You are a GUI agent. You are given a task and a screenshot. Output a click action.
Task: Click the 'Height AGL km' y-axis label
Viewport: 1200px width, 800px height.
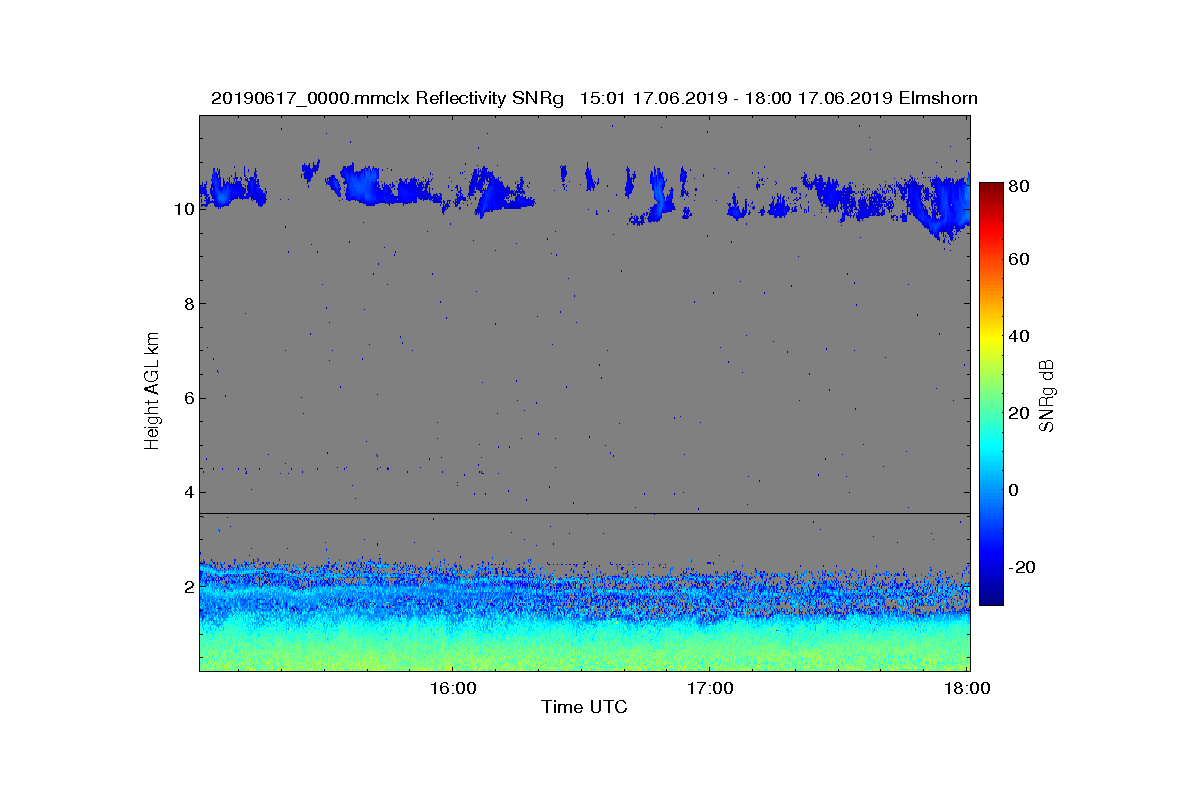click(x=152, y=392)
